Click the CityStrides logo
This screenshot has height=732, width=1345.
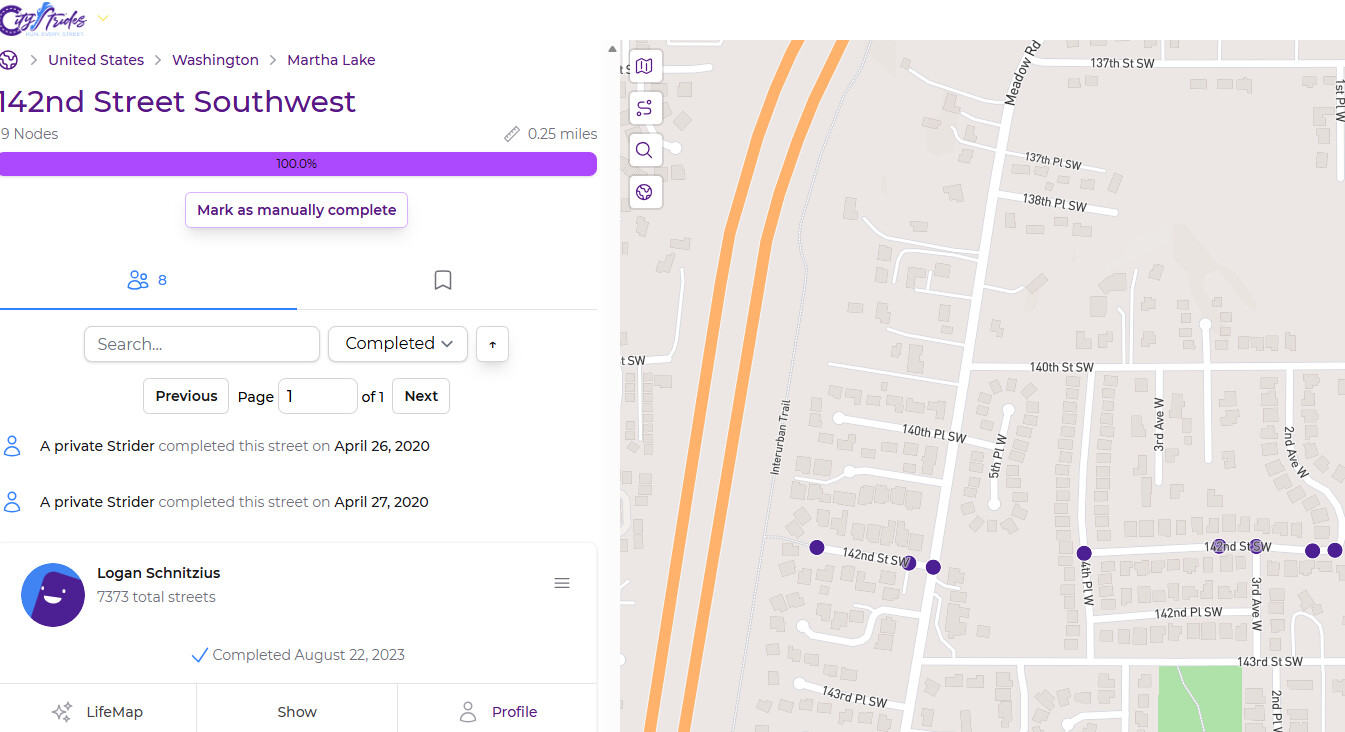click(43, 19)
